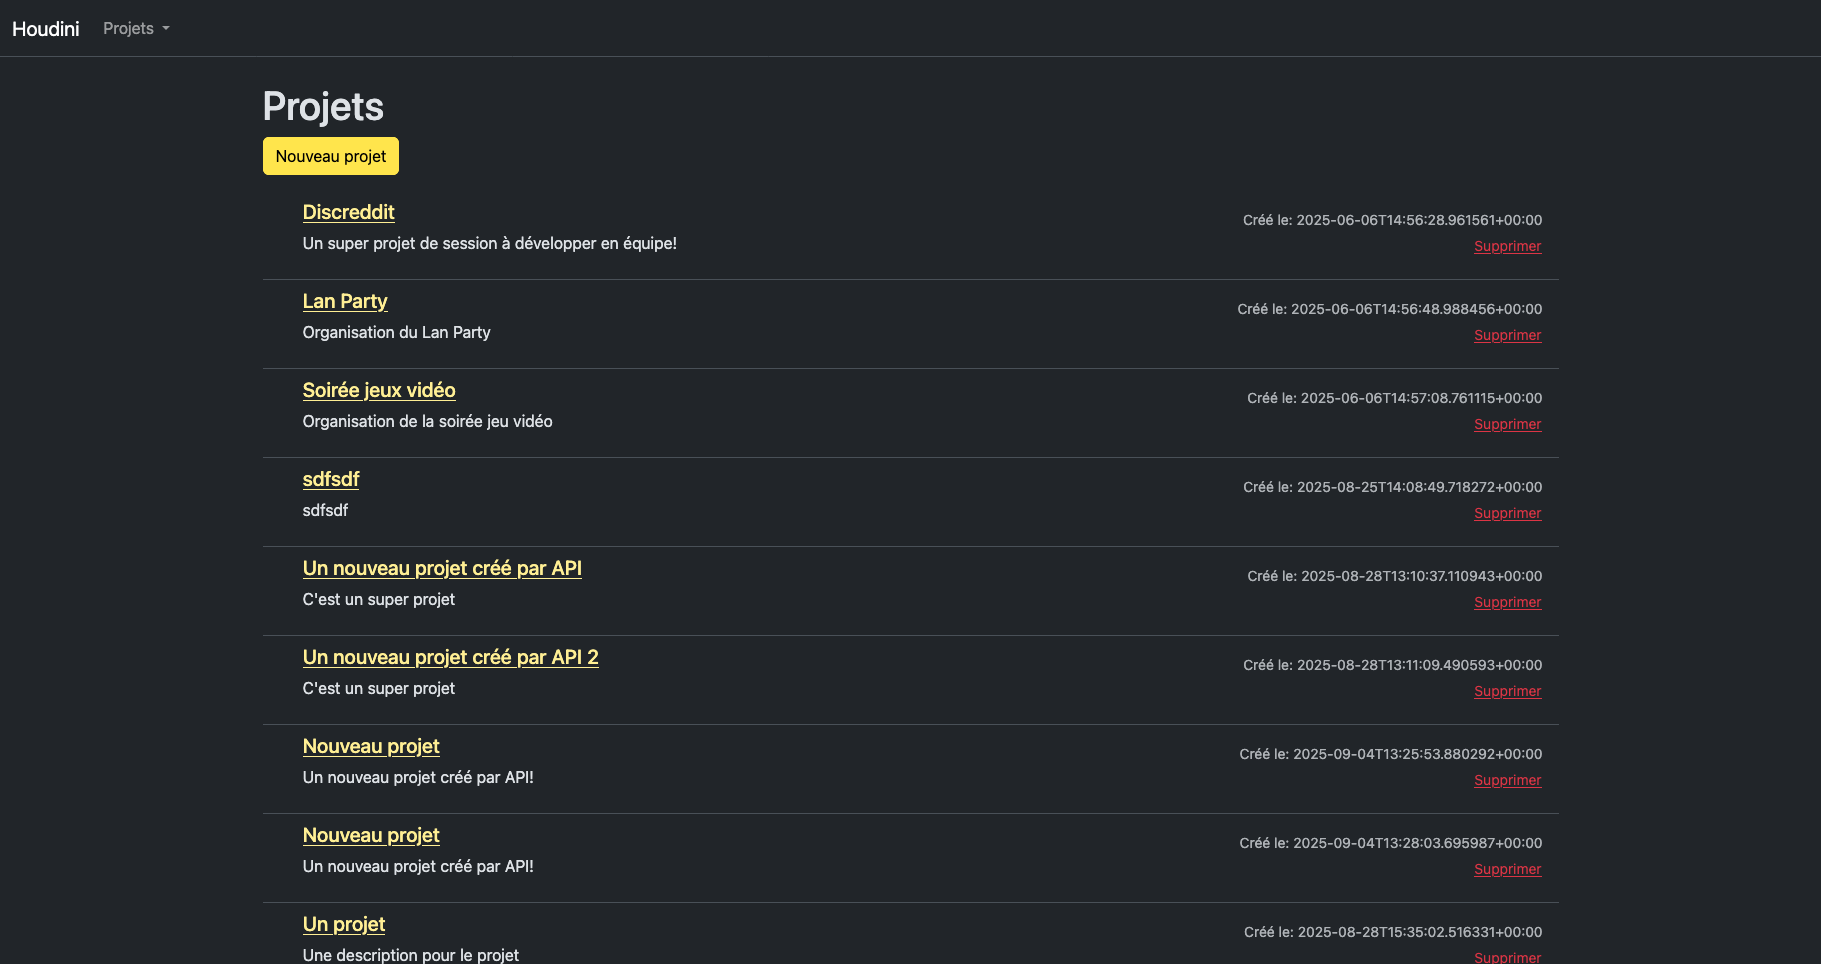Open the sdfsdf project title link
The image size is (1821, 964).
point(331,479)
